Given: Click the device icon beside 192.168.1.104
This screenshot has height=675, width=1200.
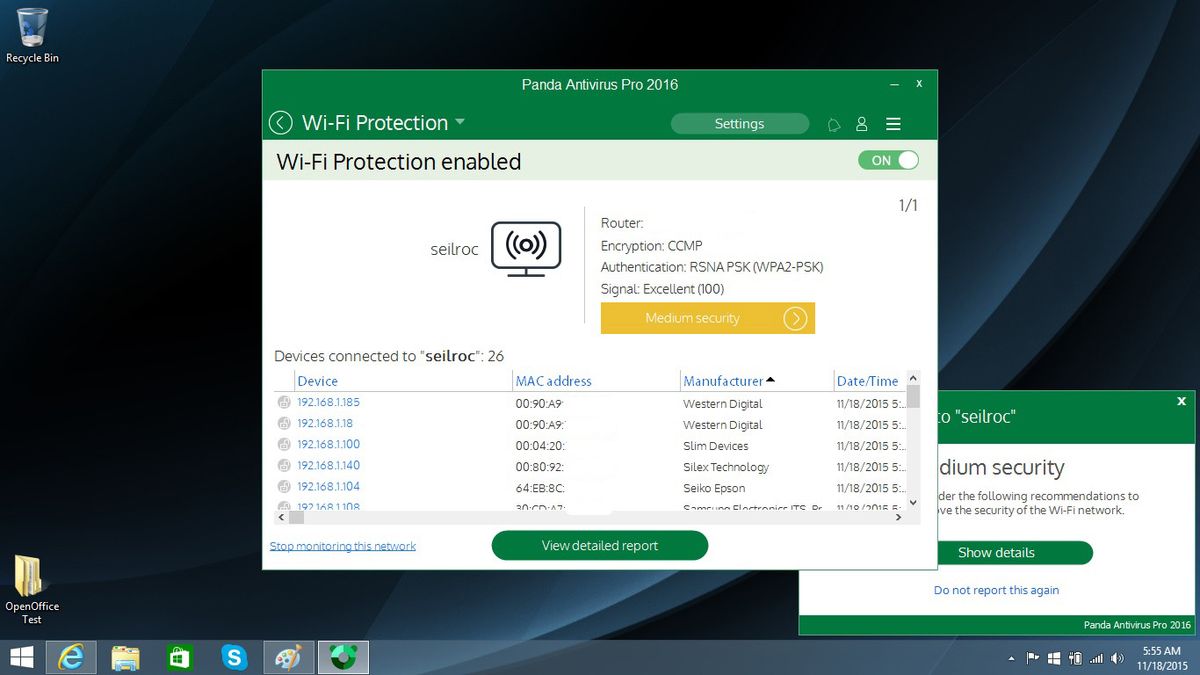Looking at the screenshot, I should tap(284, 487).
